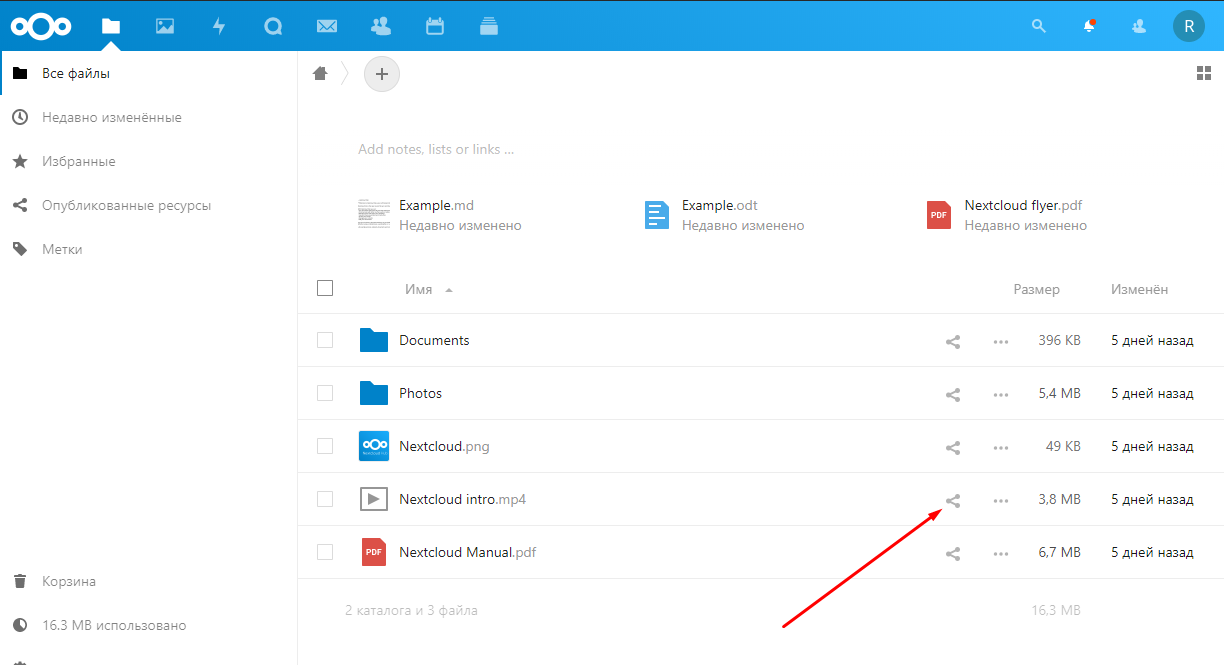The height and width of the screenshot is (665, 1224).
Task: Select the Nextcloud Manual.pdf checkbox
Action: 324,552
